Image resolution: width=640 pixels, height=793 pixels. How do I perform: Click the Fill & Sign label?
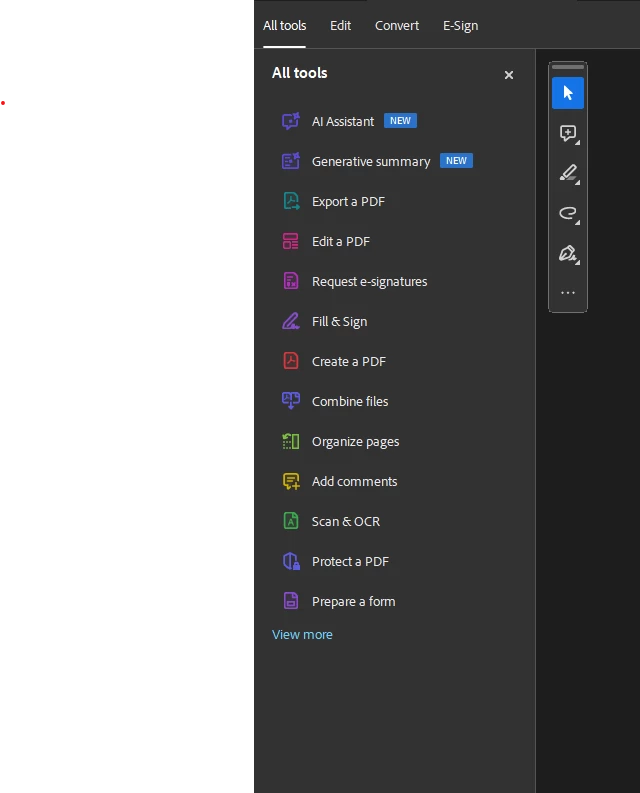click(339, 322)
